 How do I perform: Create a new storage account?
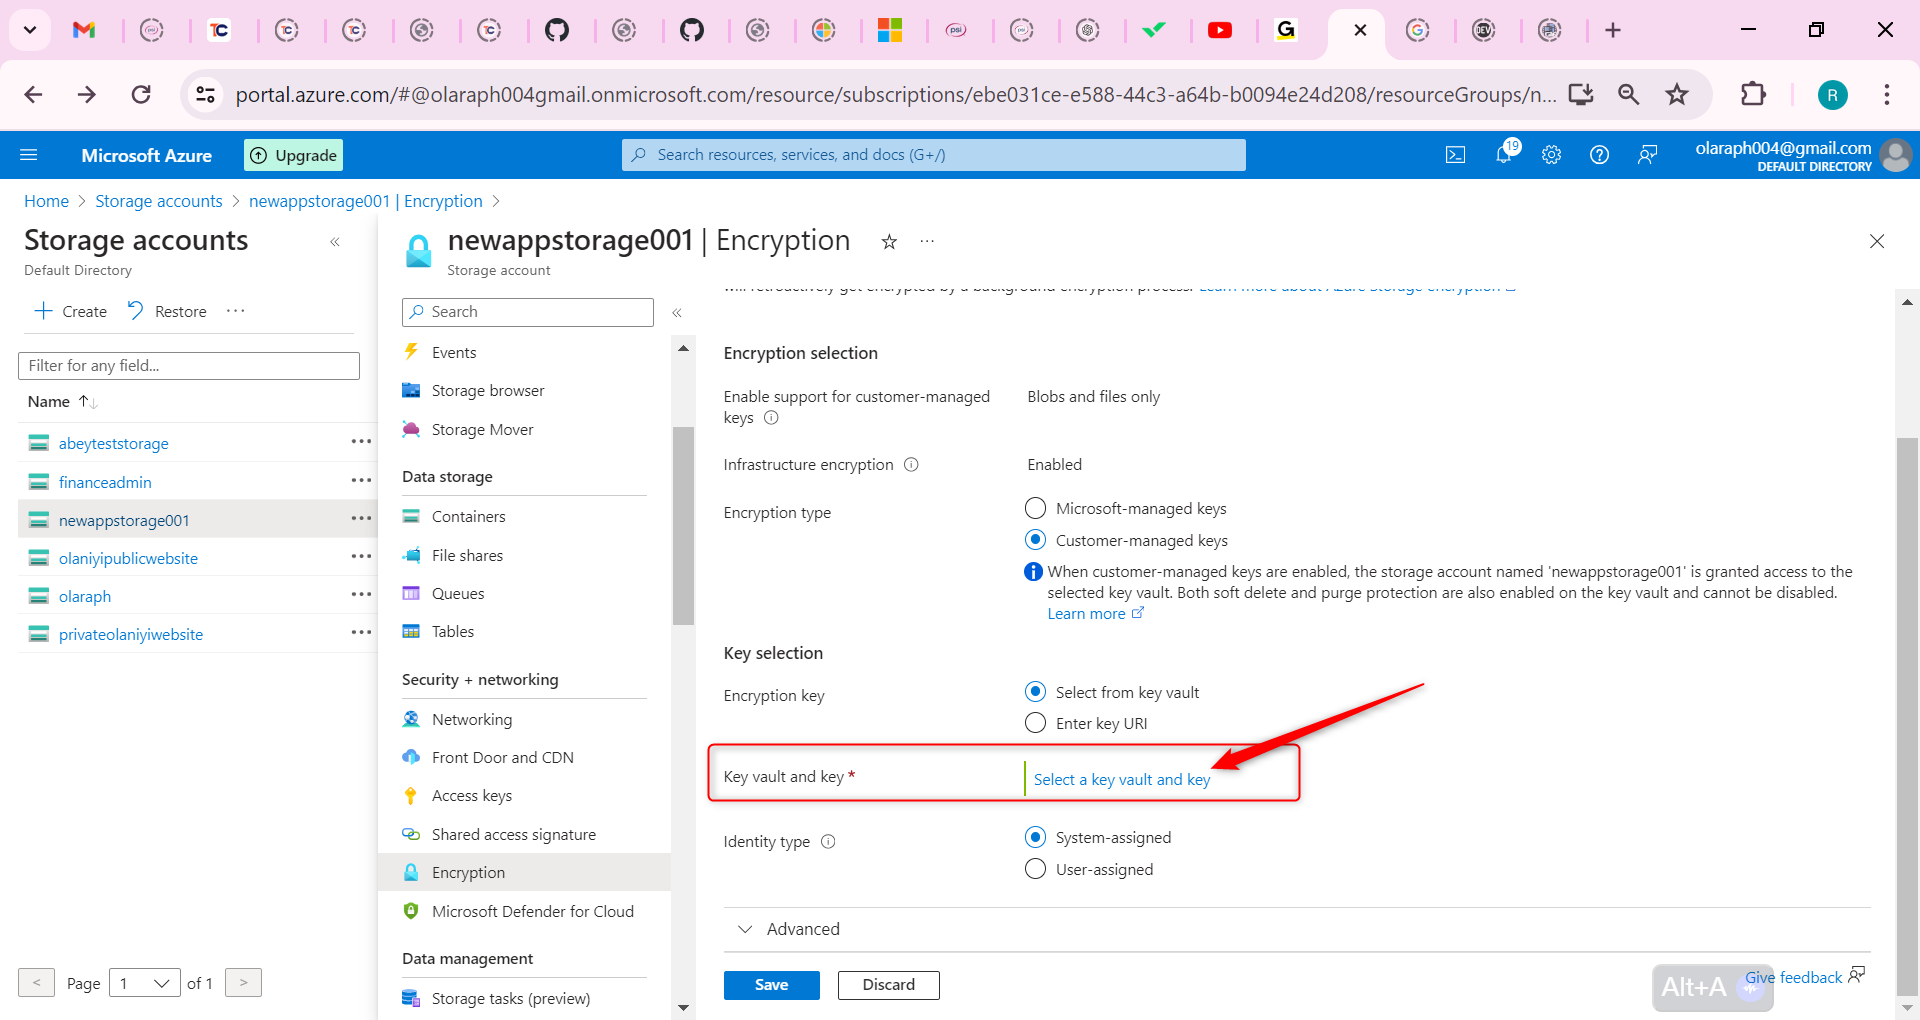(71, 311)
